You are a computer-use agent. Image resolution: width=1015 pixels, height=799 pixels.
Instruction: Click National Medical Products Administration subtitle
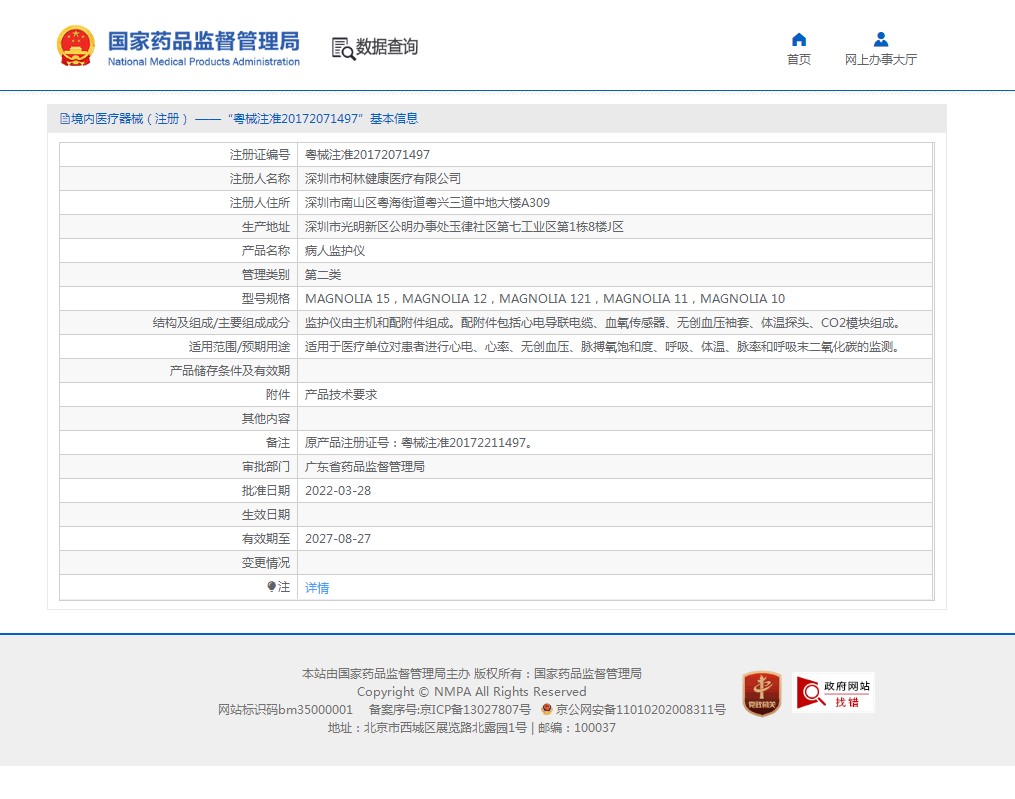point(204,62)
